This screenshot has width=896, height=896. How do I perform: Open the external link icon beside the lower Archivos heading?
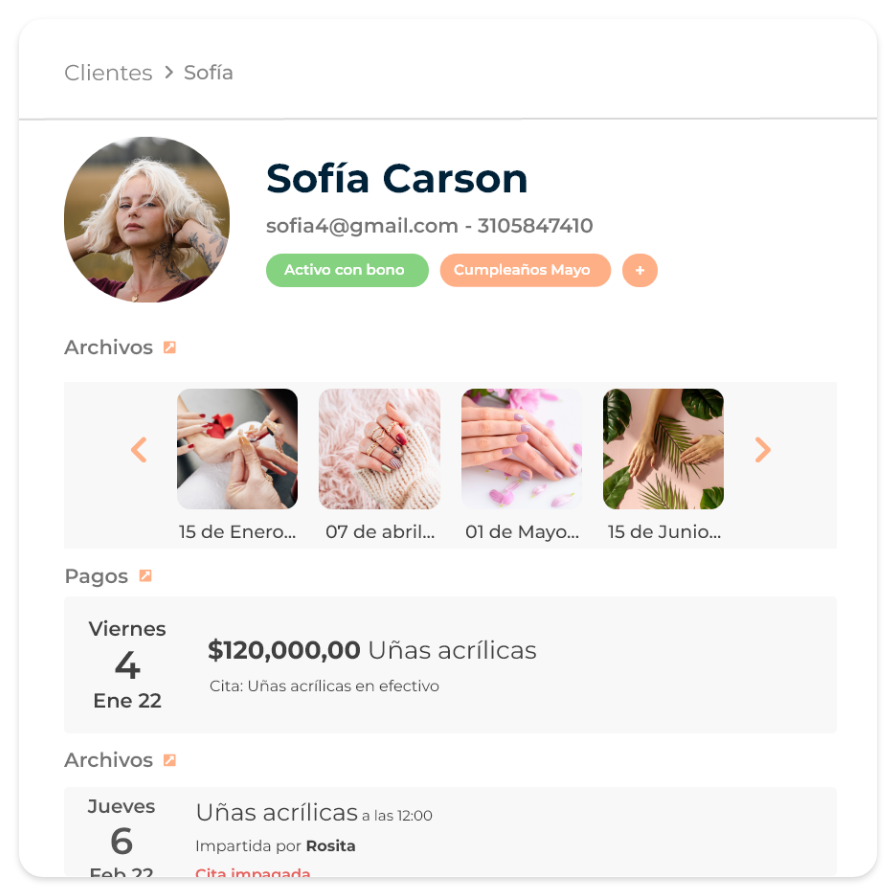point(170,760)
